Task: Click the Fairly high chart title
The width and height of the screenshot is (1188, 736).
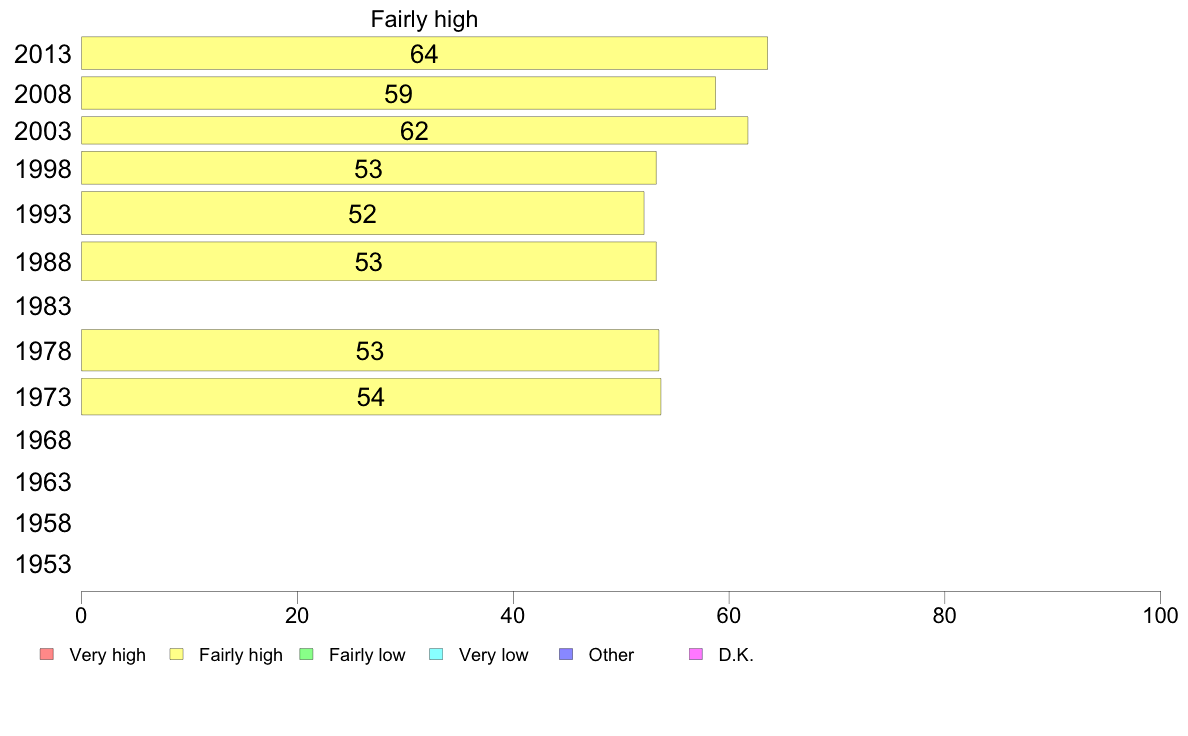Action: 424,19
